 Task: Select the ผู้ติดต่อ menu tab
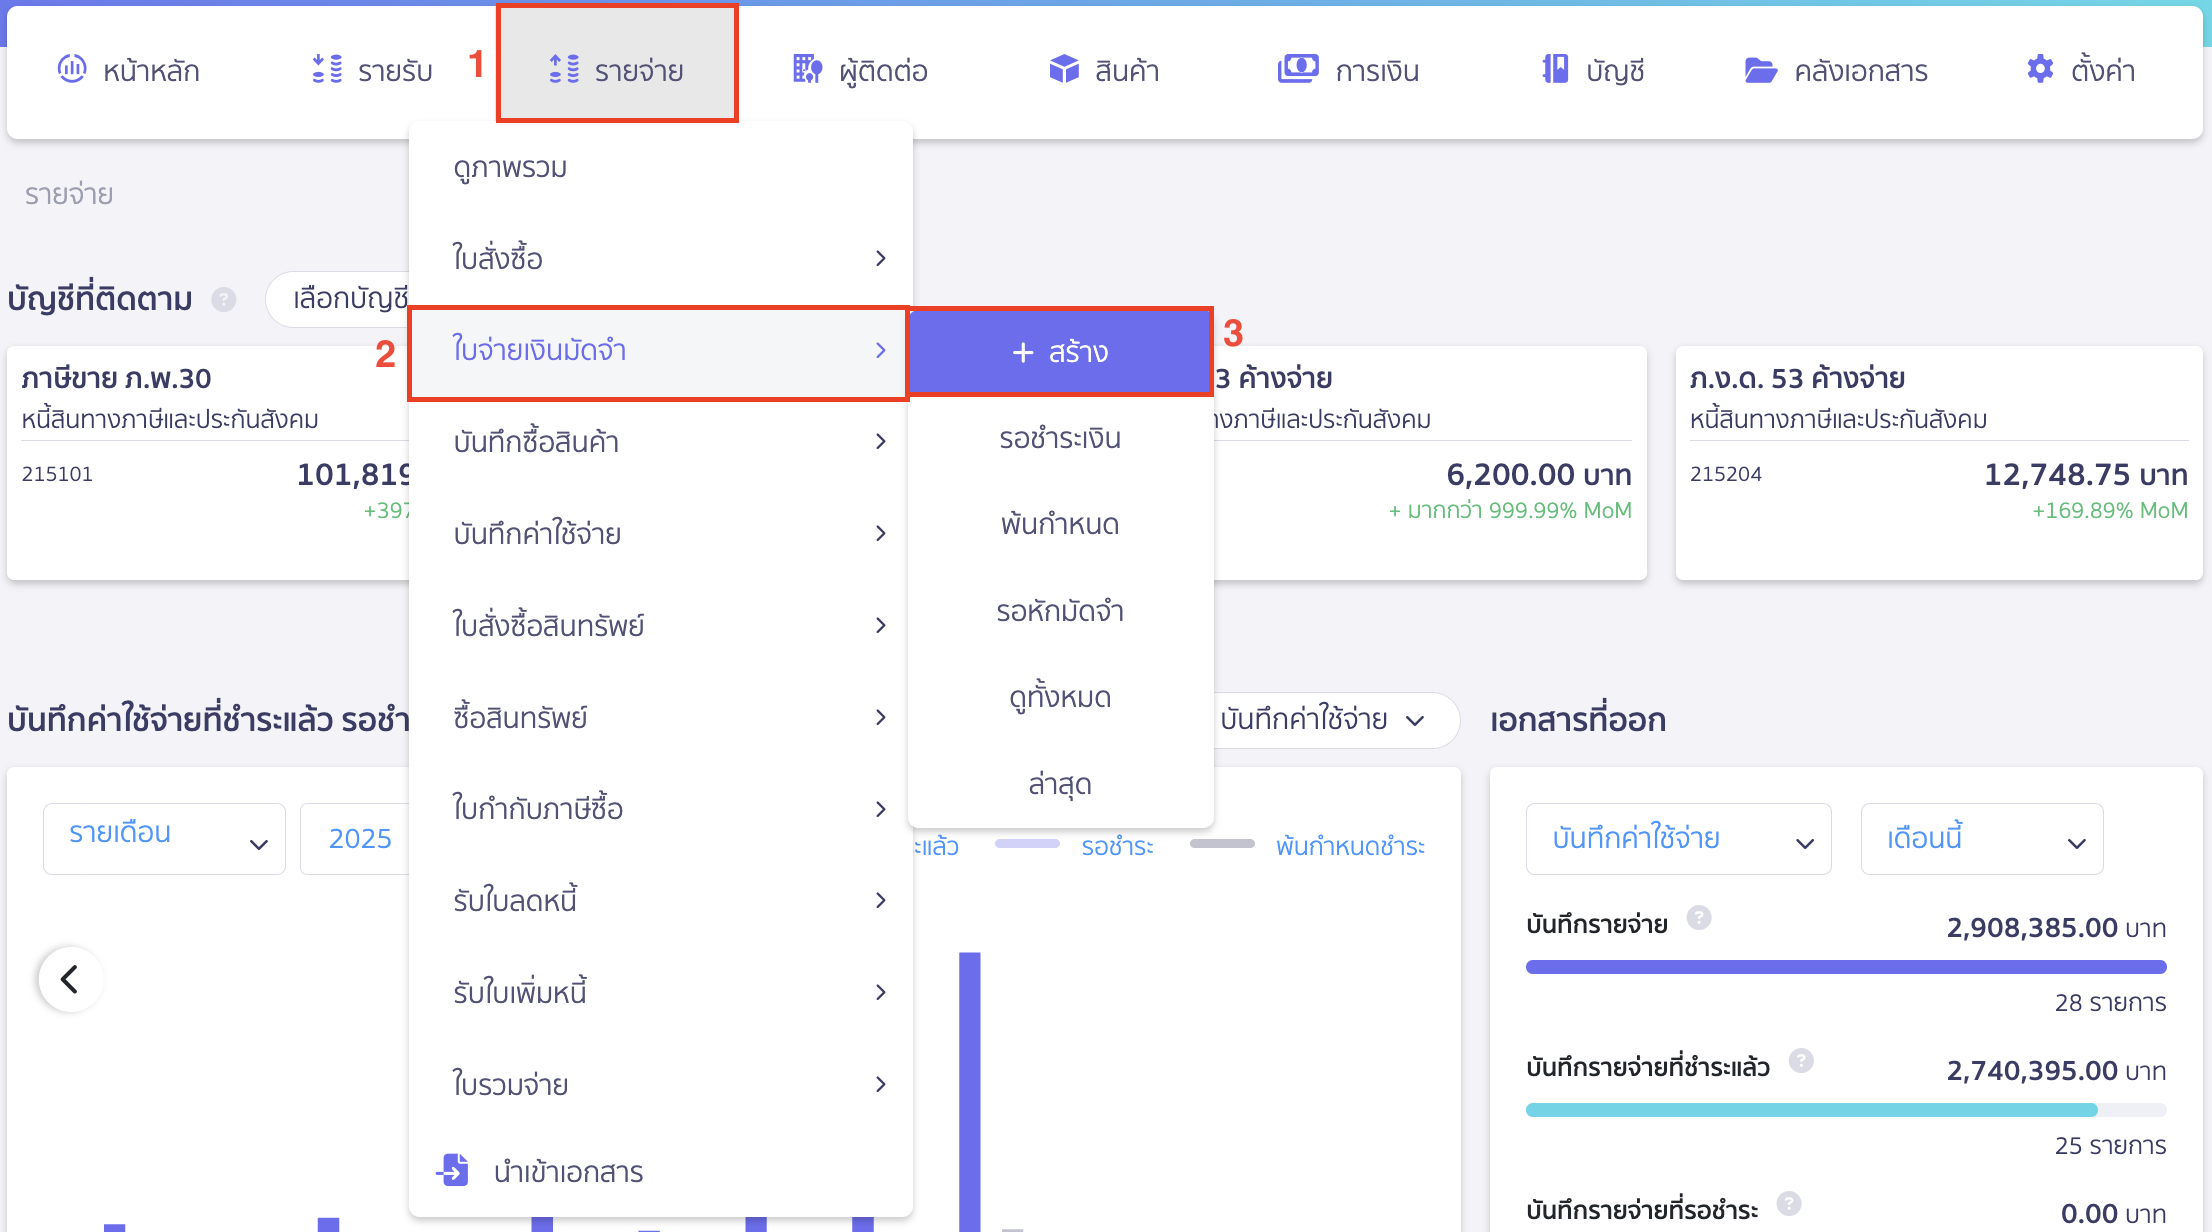click(x=861, y=70)
